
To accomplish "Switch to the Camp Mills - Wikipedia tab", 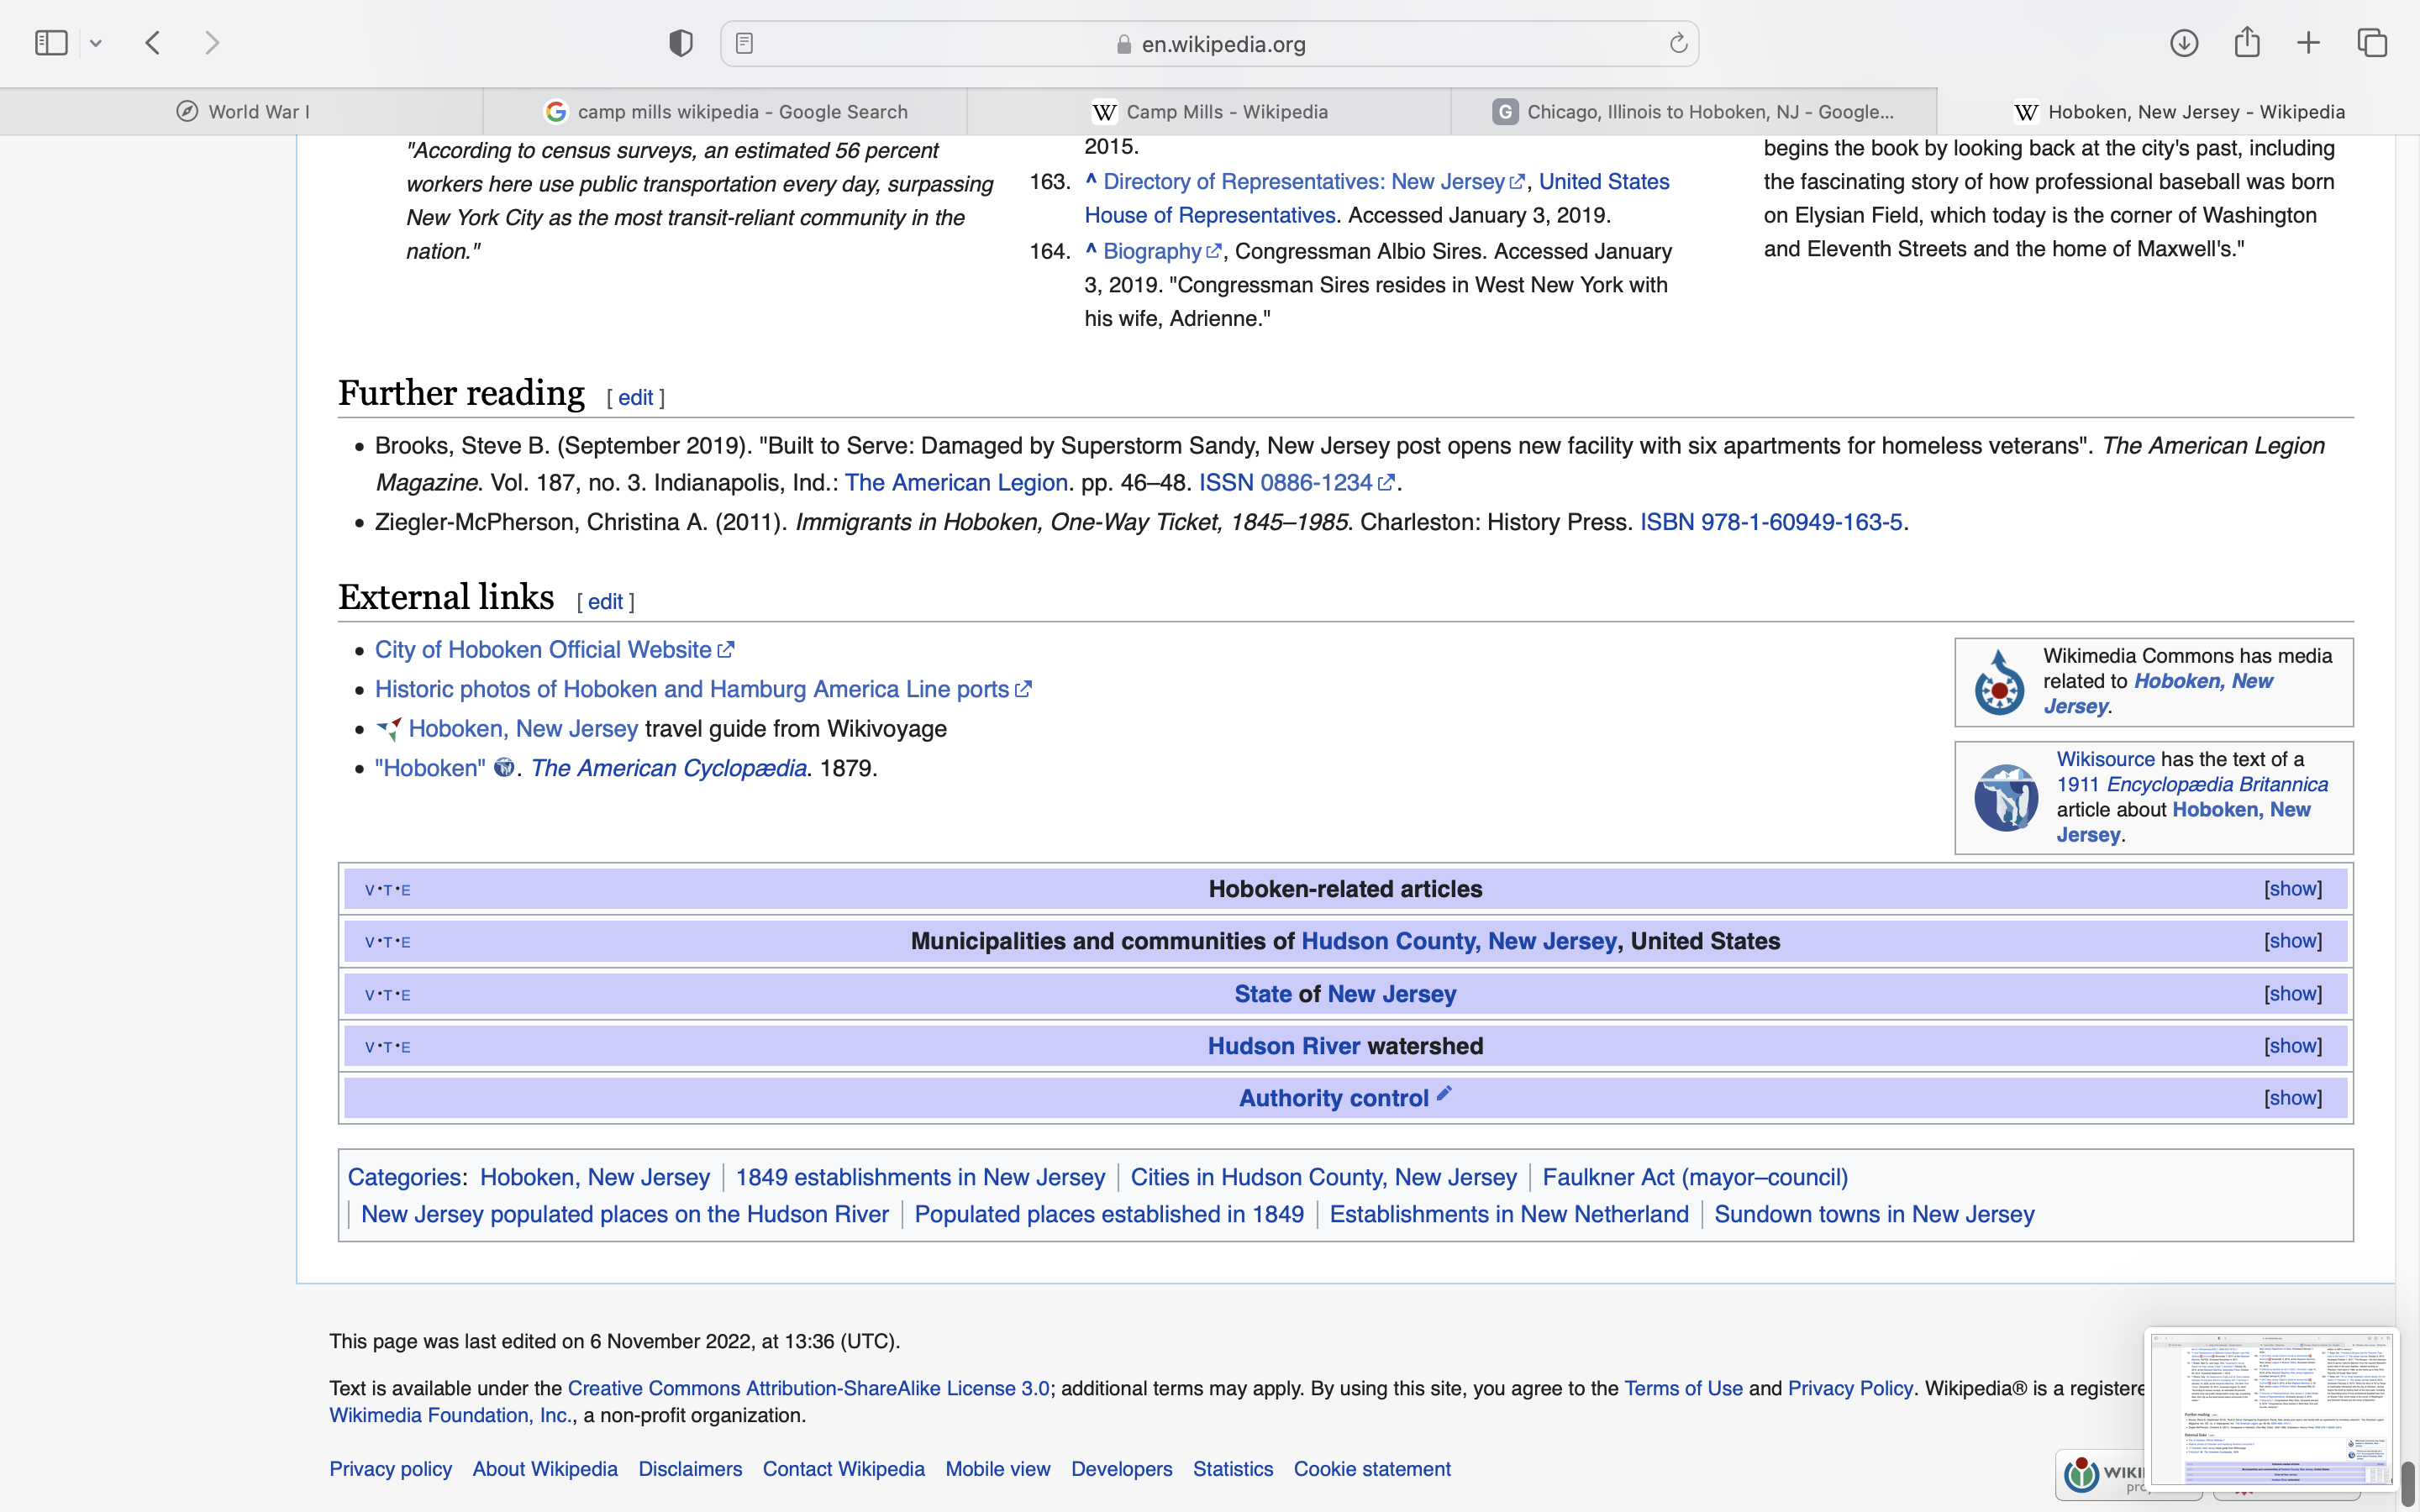I will pyautogui.click(x=1209, y=112).
